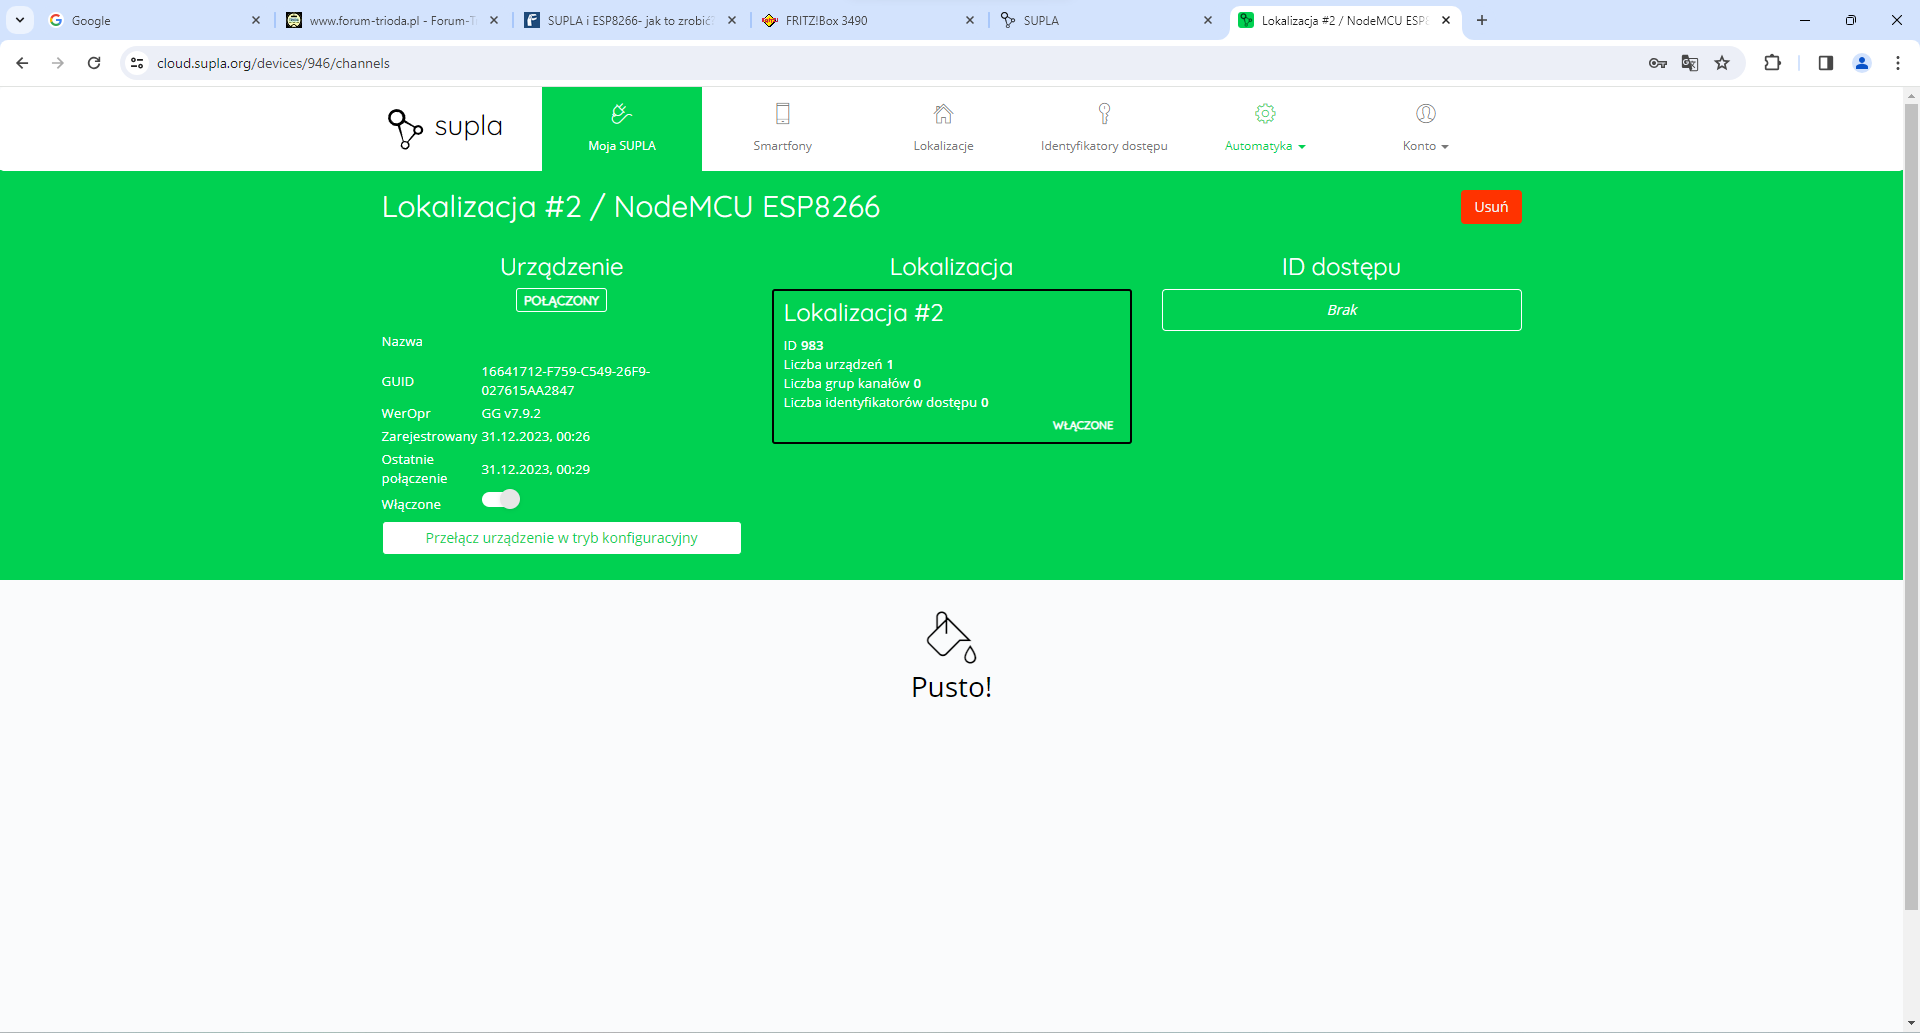Bookmark this page with star

(1722, 63)
